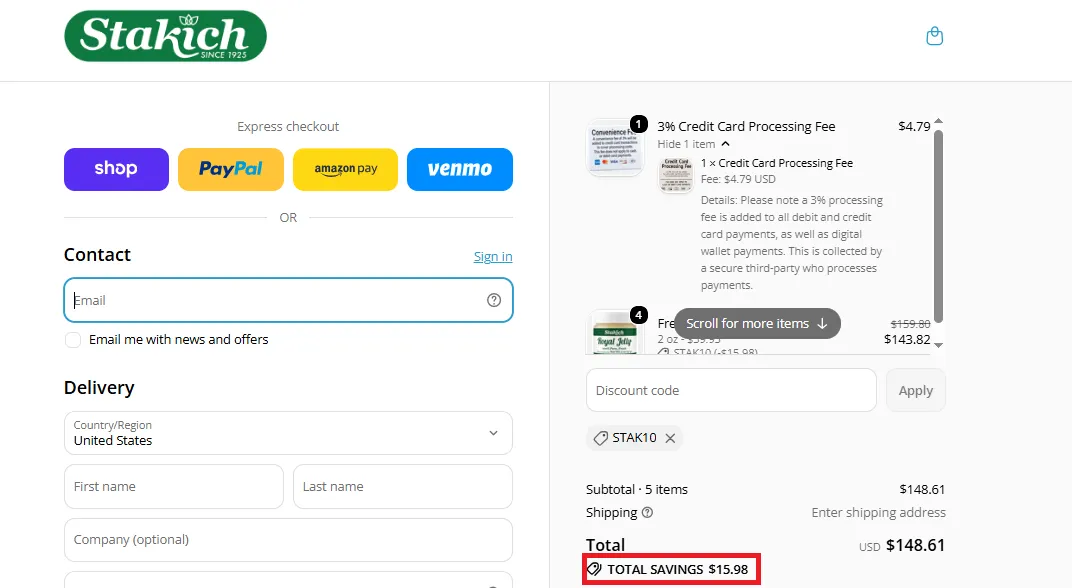Remove the STAK10 discount code
The height and width of the screenshot is (588, 1072).
pyautogui.click(x=670, y=438)
